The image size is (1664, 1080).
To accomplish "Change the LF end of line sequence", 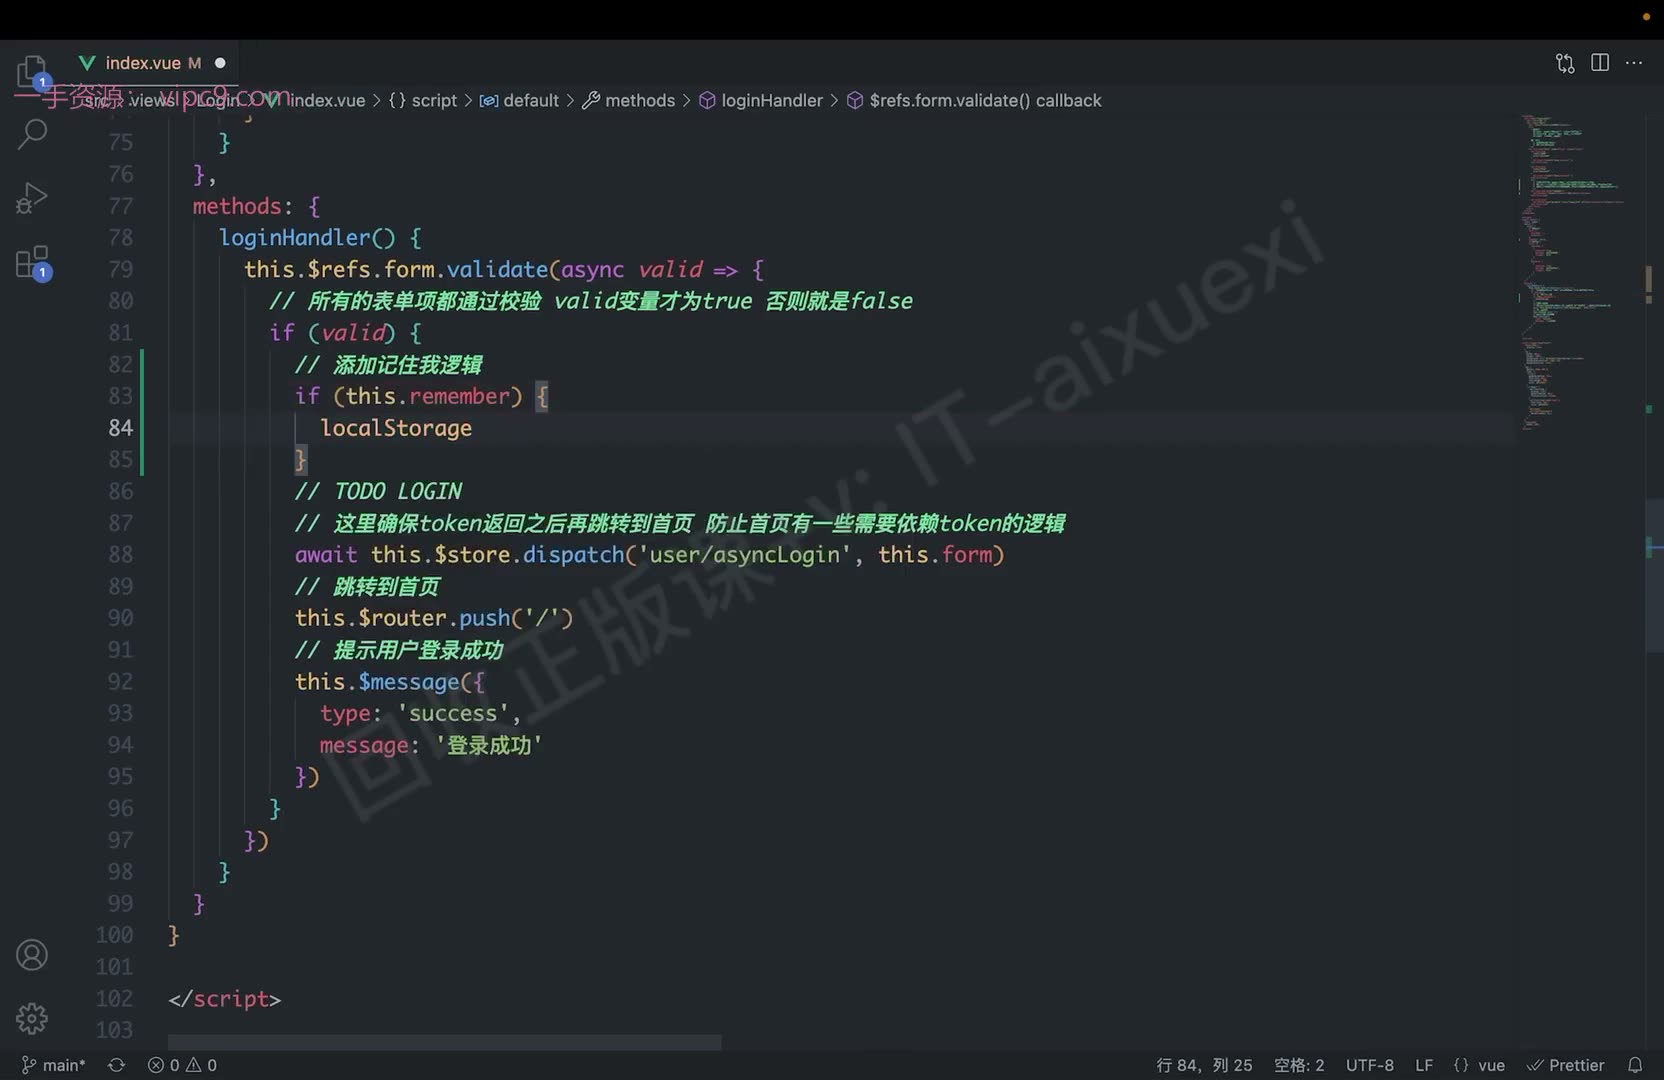I will pyautogui.click(x=1424, y=1065).
